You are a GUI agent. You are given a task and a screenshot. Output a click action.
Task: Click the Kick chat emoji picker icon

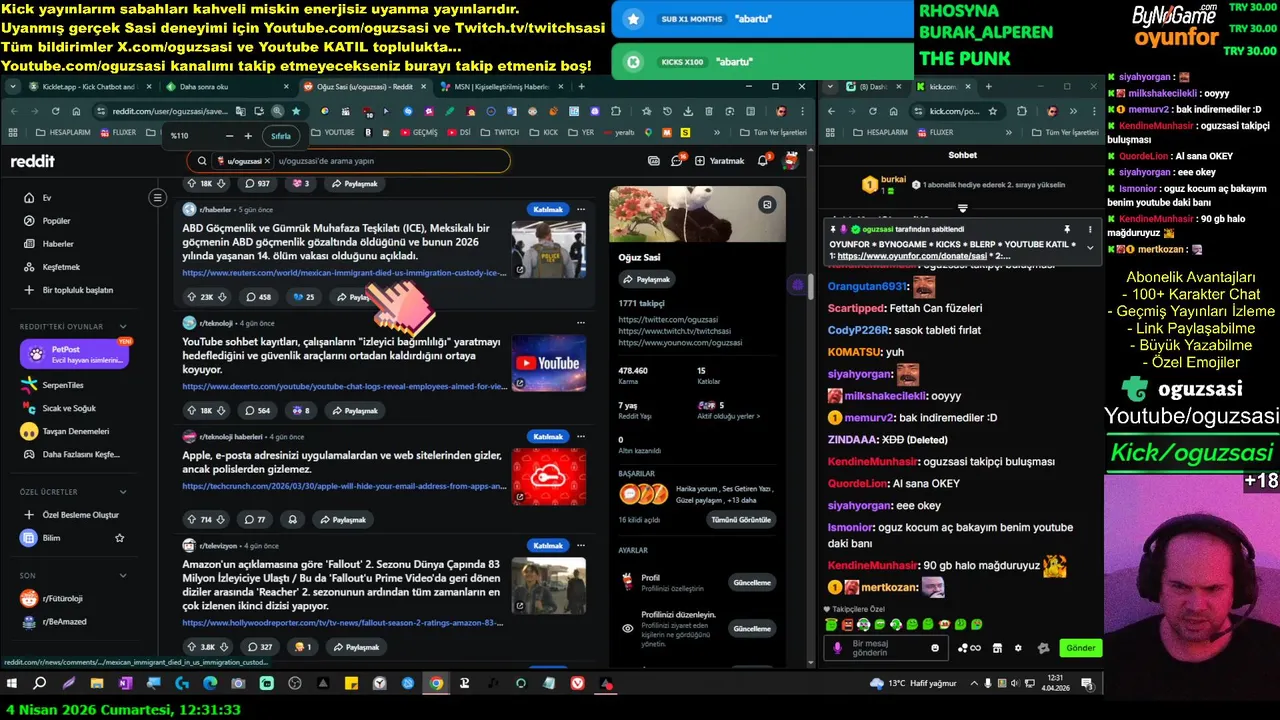tap(935, 648)
